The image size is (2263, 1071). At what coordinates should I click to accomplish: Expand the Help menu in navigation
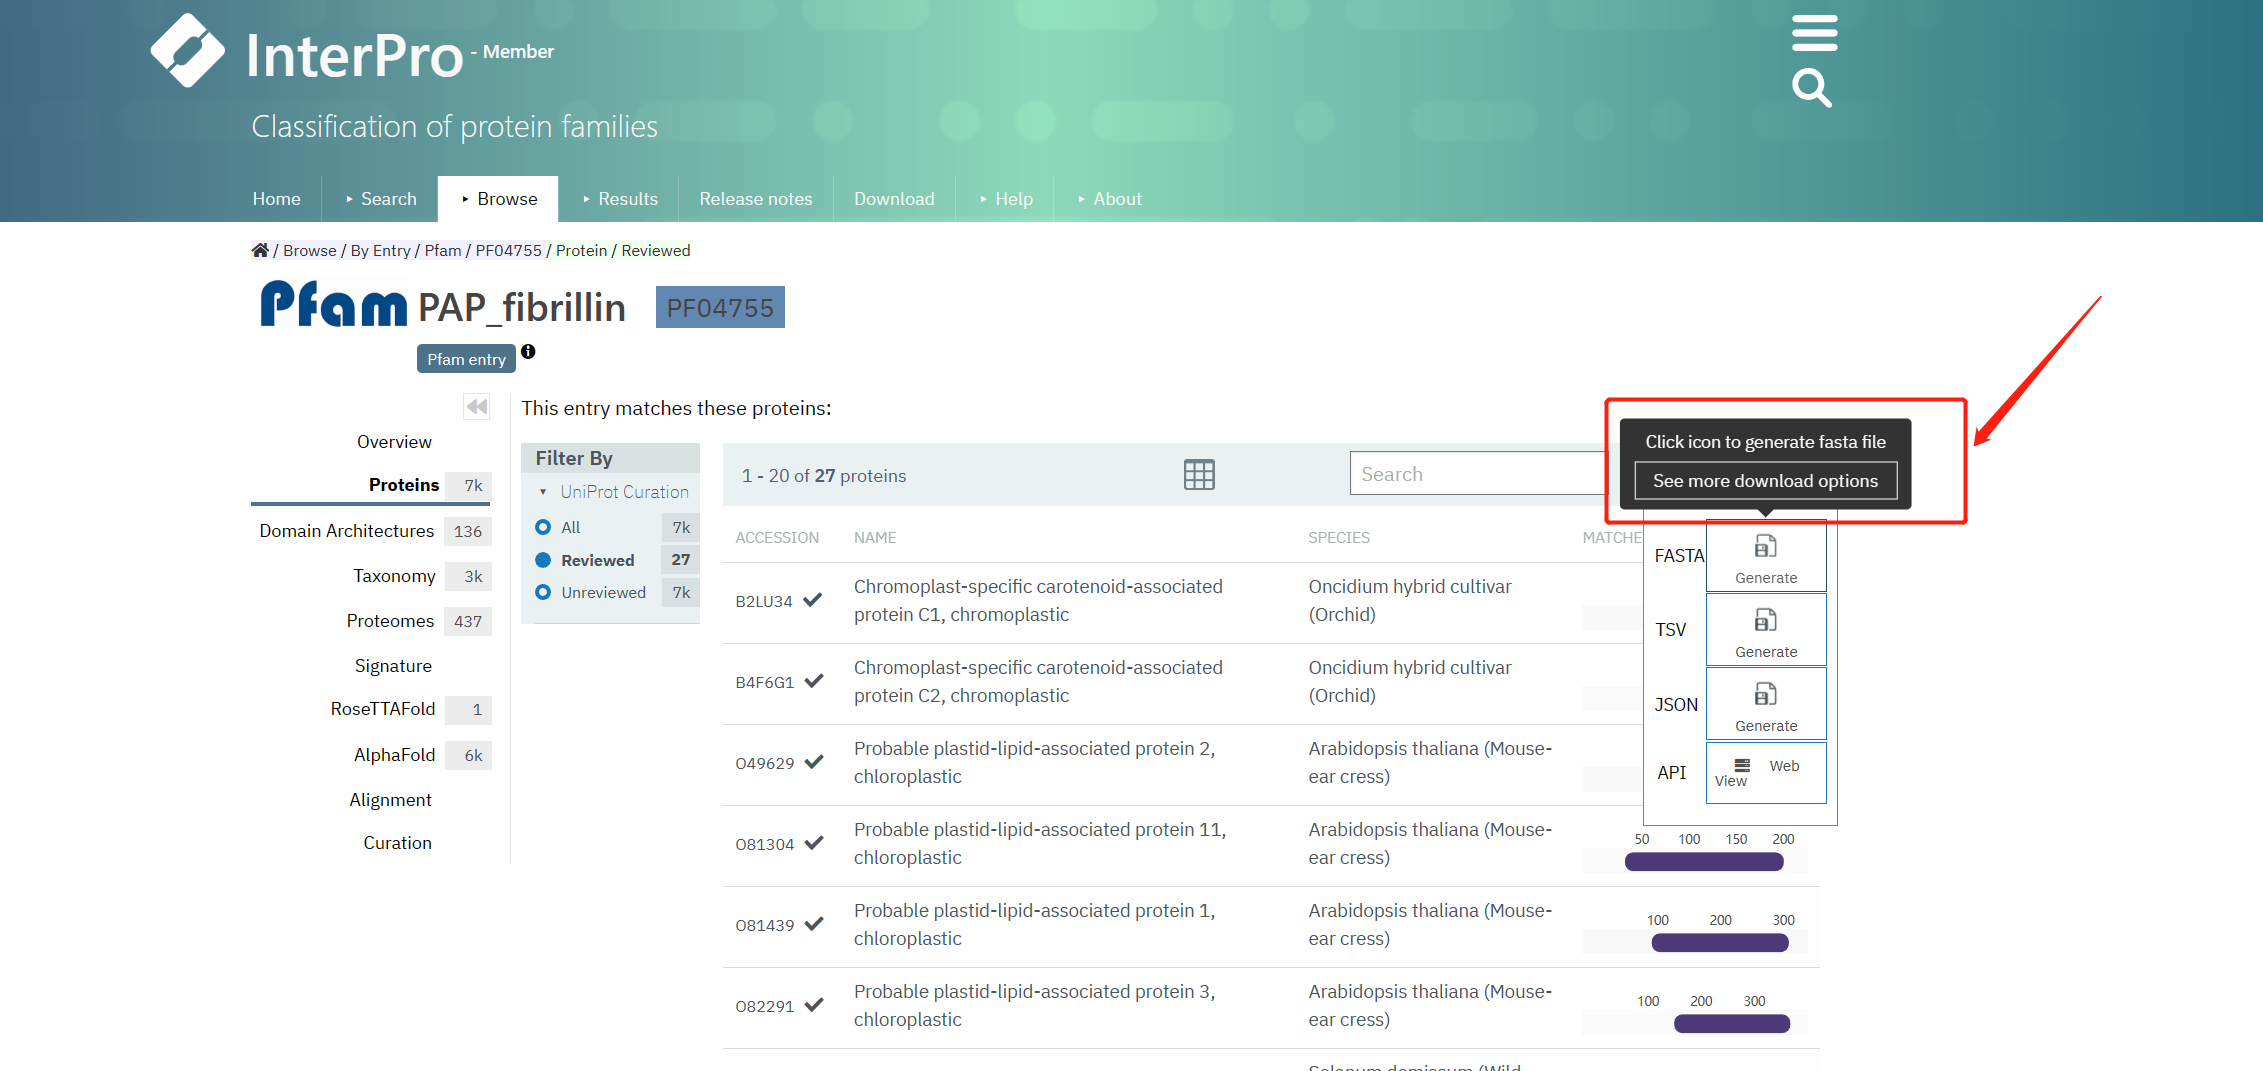[1005, 199]
